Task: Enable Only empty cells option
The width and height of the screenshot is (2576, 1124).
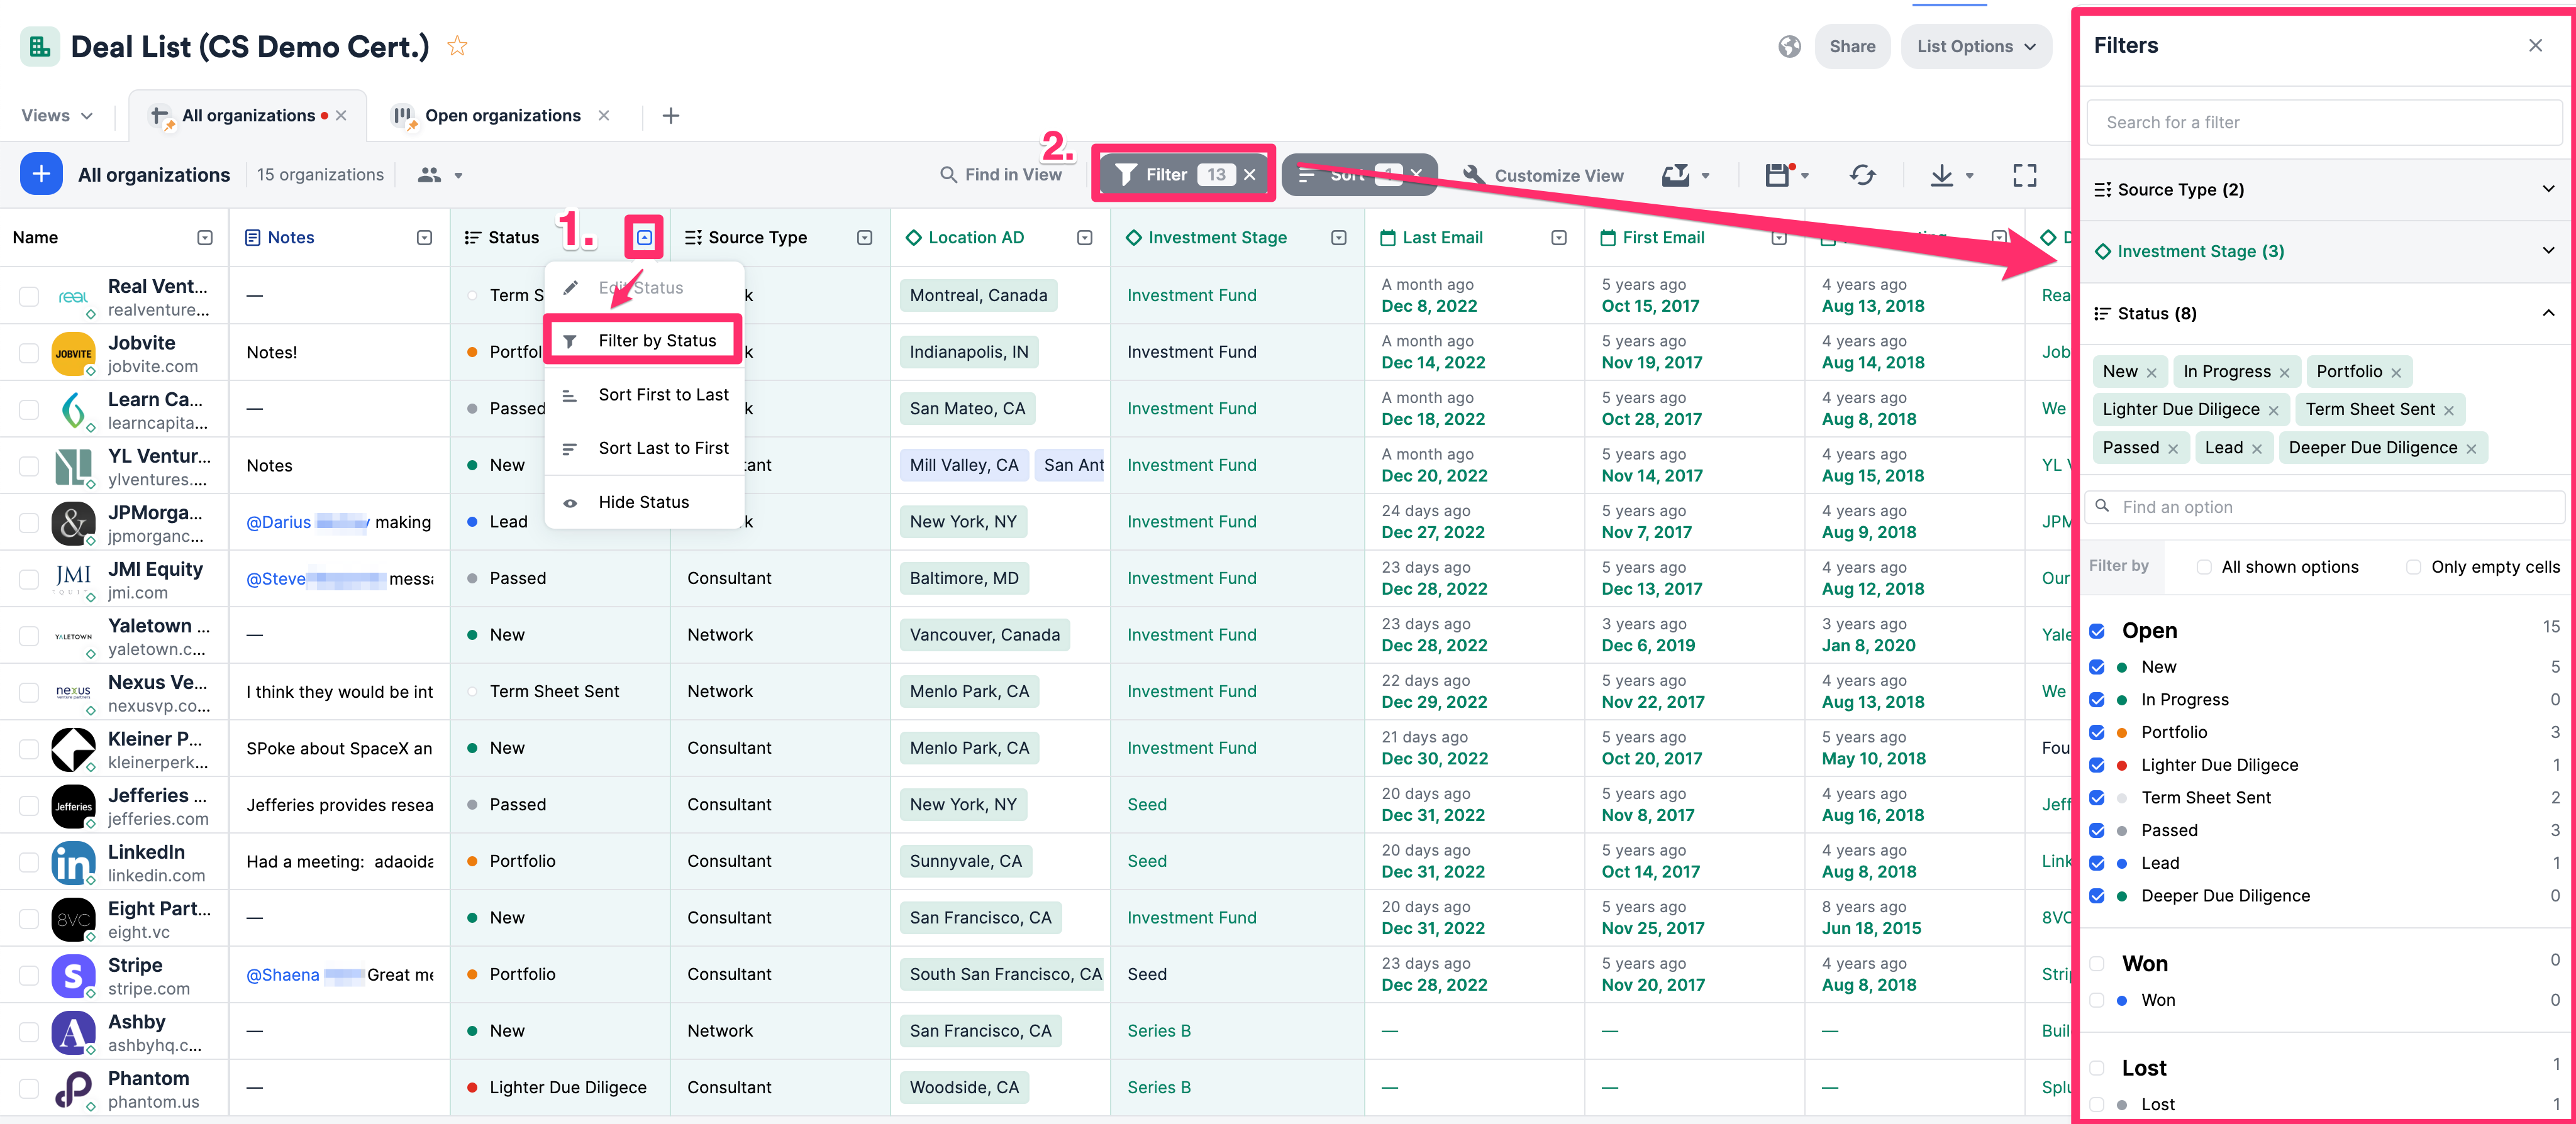Action: (2413, 567)
